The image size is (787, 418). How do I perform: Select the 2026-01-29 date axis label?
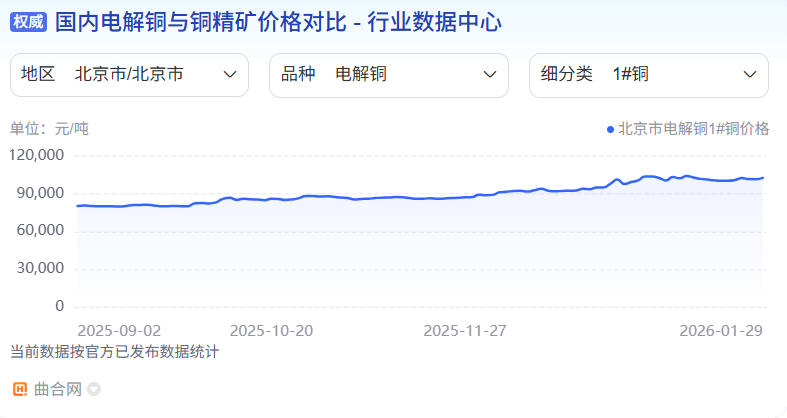coord(720,330)
